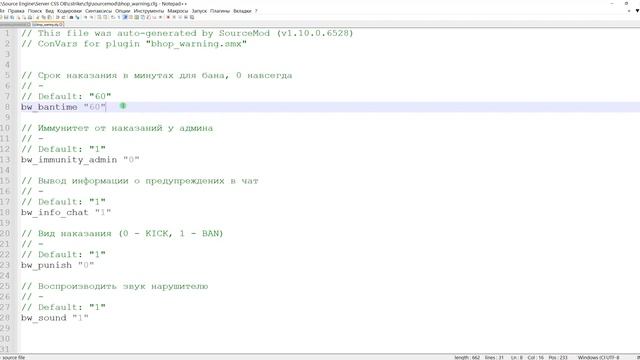This screenshot has height=360, width=640.
Task: Click the lines: 31 status bar entry
Action: tap(494, 357)
